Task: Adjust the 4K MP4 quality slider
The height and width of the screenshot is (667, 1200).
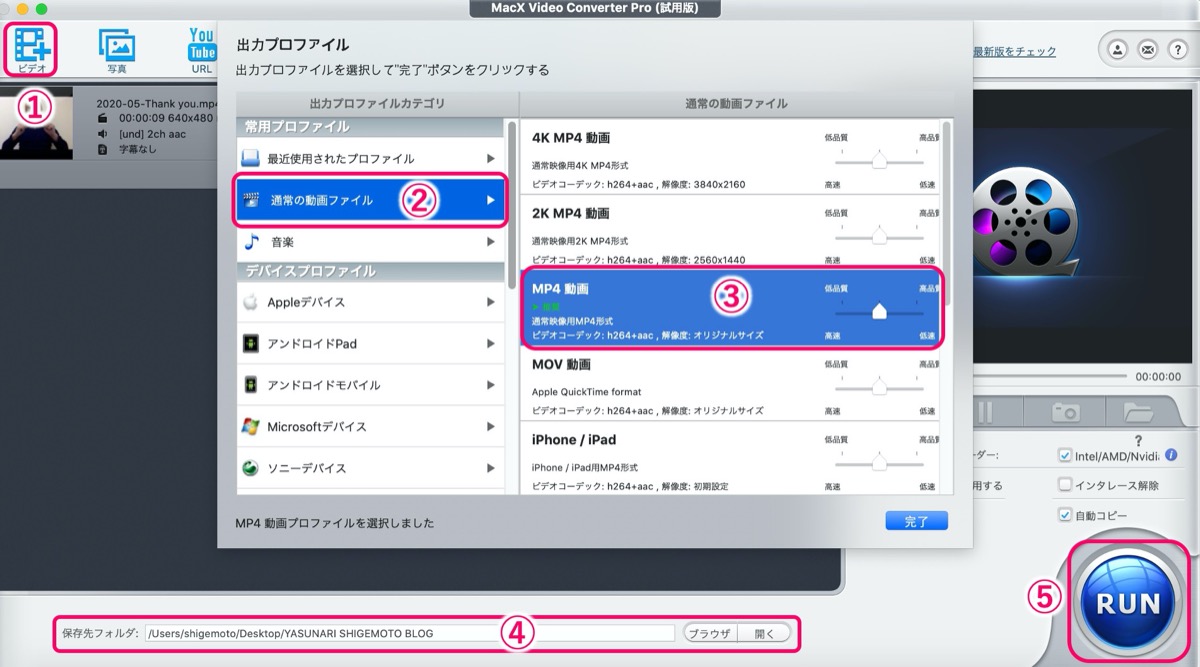Action: (879, 161)
